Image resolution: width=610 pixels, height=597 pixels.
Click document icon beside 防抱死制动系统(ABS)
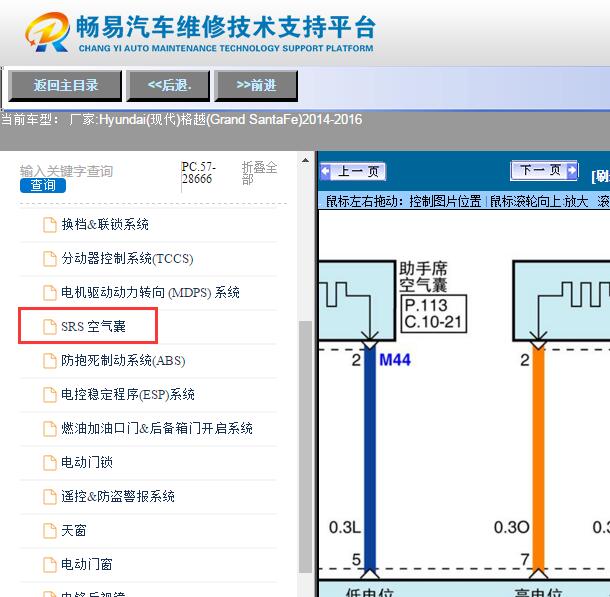pos(49,361)
